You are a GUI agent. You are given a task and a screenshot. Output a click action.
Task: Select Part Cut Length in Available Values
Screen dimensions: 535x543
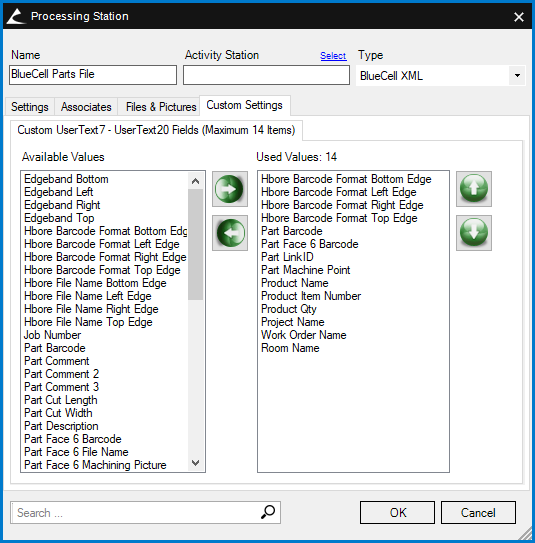[61, 400]
